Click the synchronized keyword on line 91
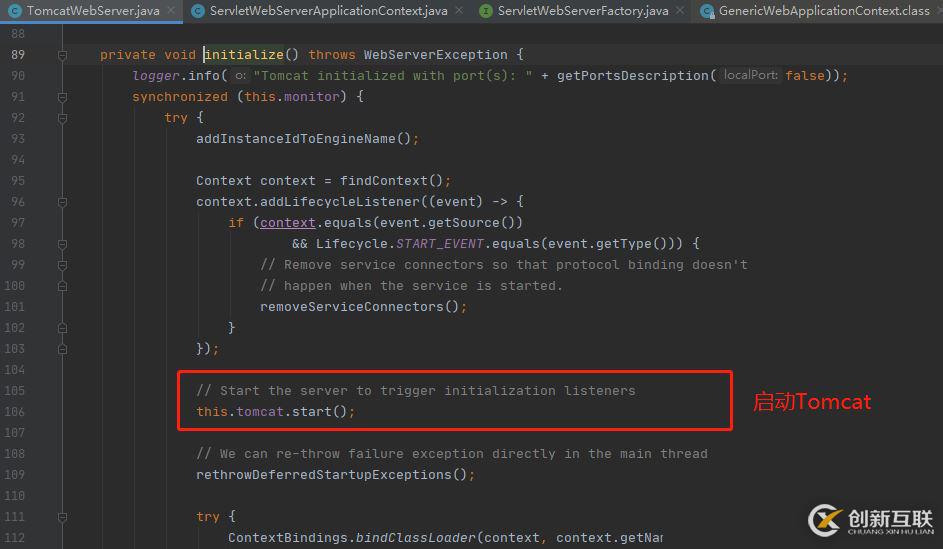Image resolution: width=943 pixels, height=549 pixels. point(180,97)
